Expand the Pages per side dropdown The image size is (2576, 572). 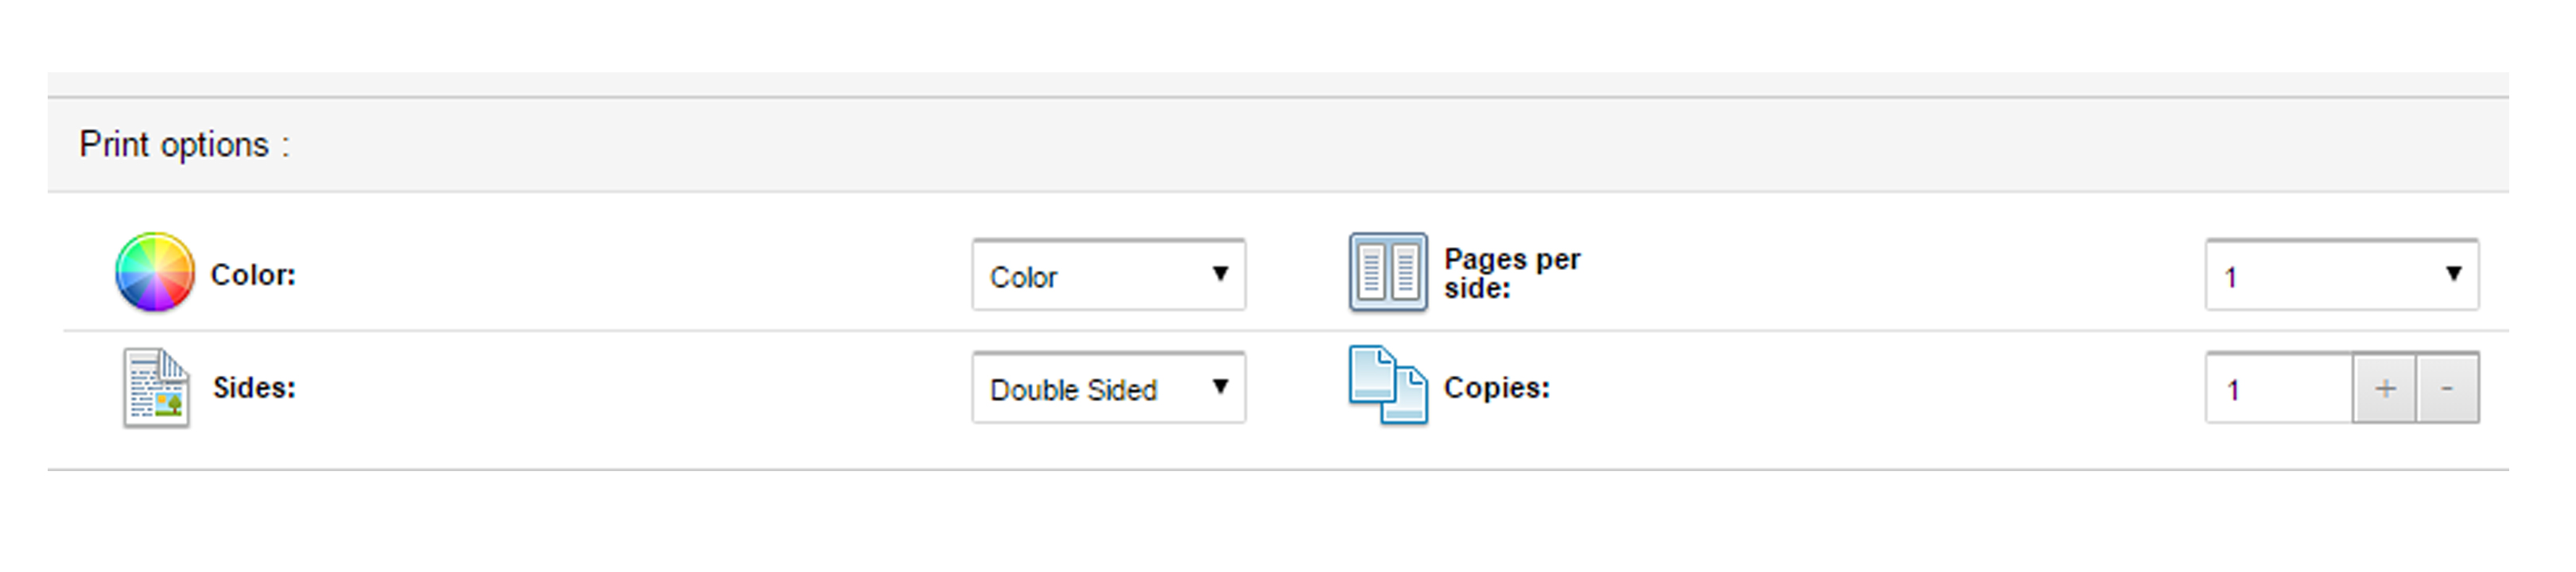tap(2340, 275)
